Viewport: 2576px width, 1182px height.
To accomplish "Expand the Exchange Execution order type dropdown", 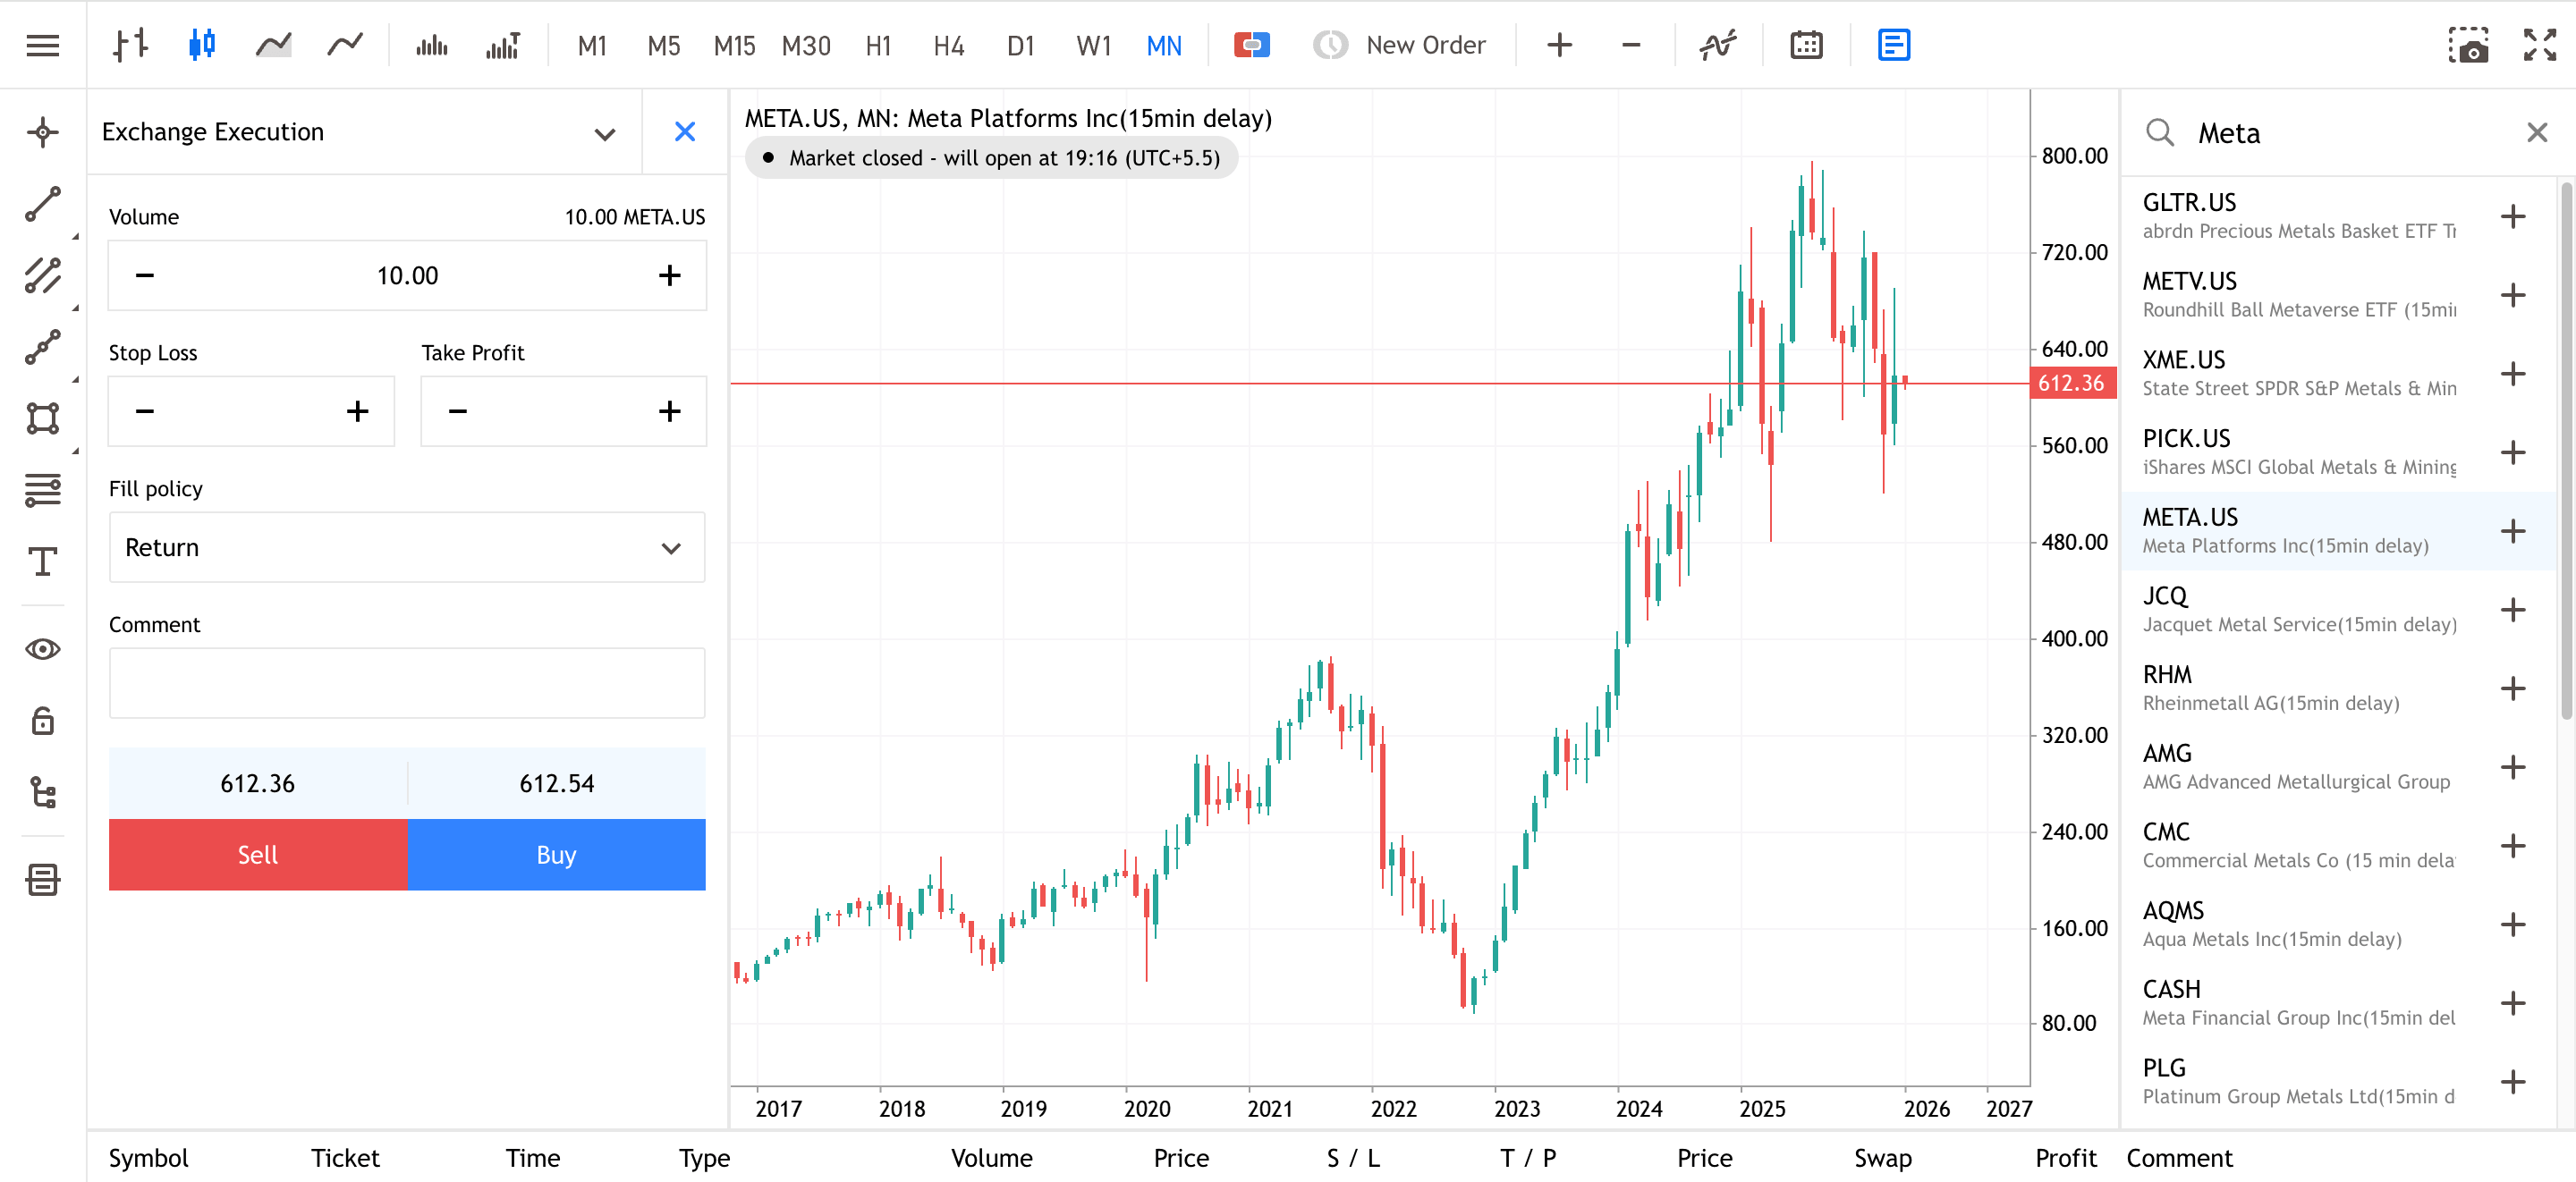I will click(x=604, y=133).
